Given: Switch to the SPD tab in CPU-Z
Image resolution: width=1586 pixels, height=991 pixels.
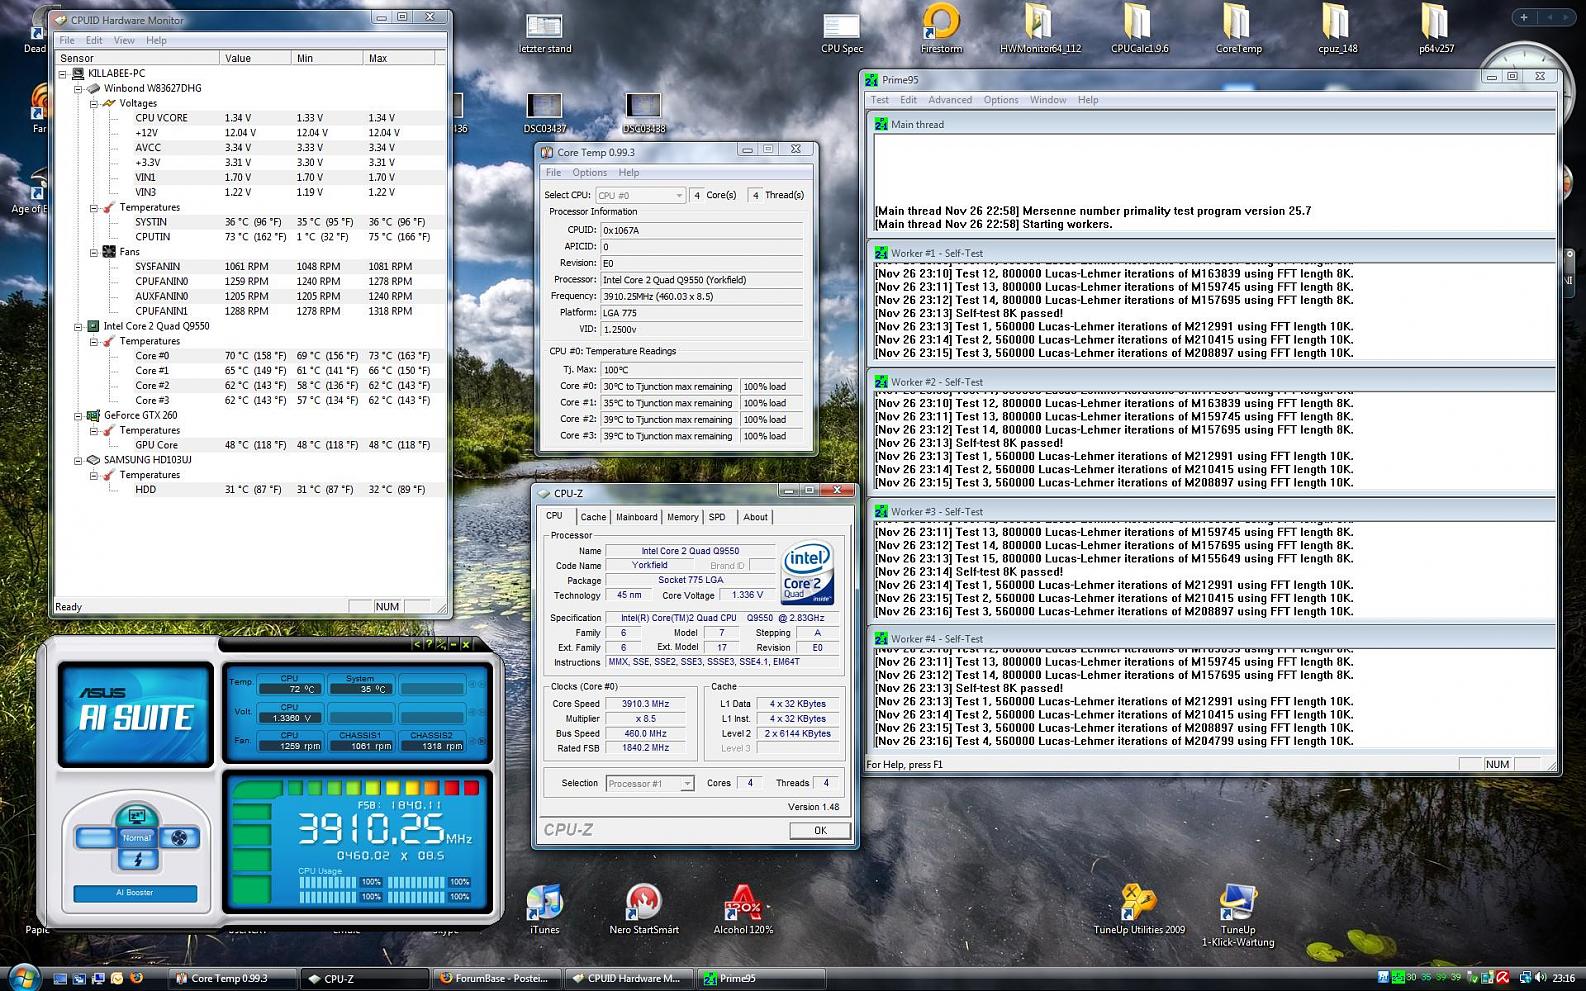Looking at the screenshot, I should (717, 517).
